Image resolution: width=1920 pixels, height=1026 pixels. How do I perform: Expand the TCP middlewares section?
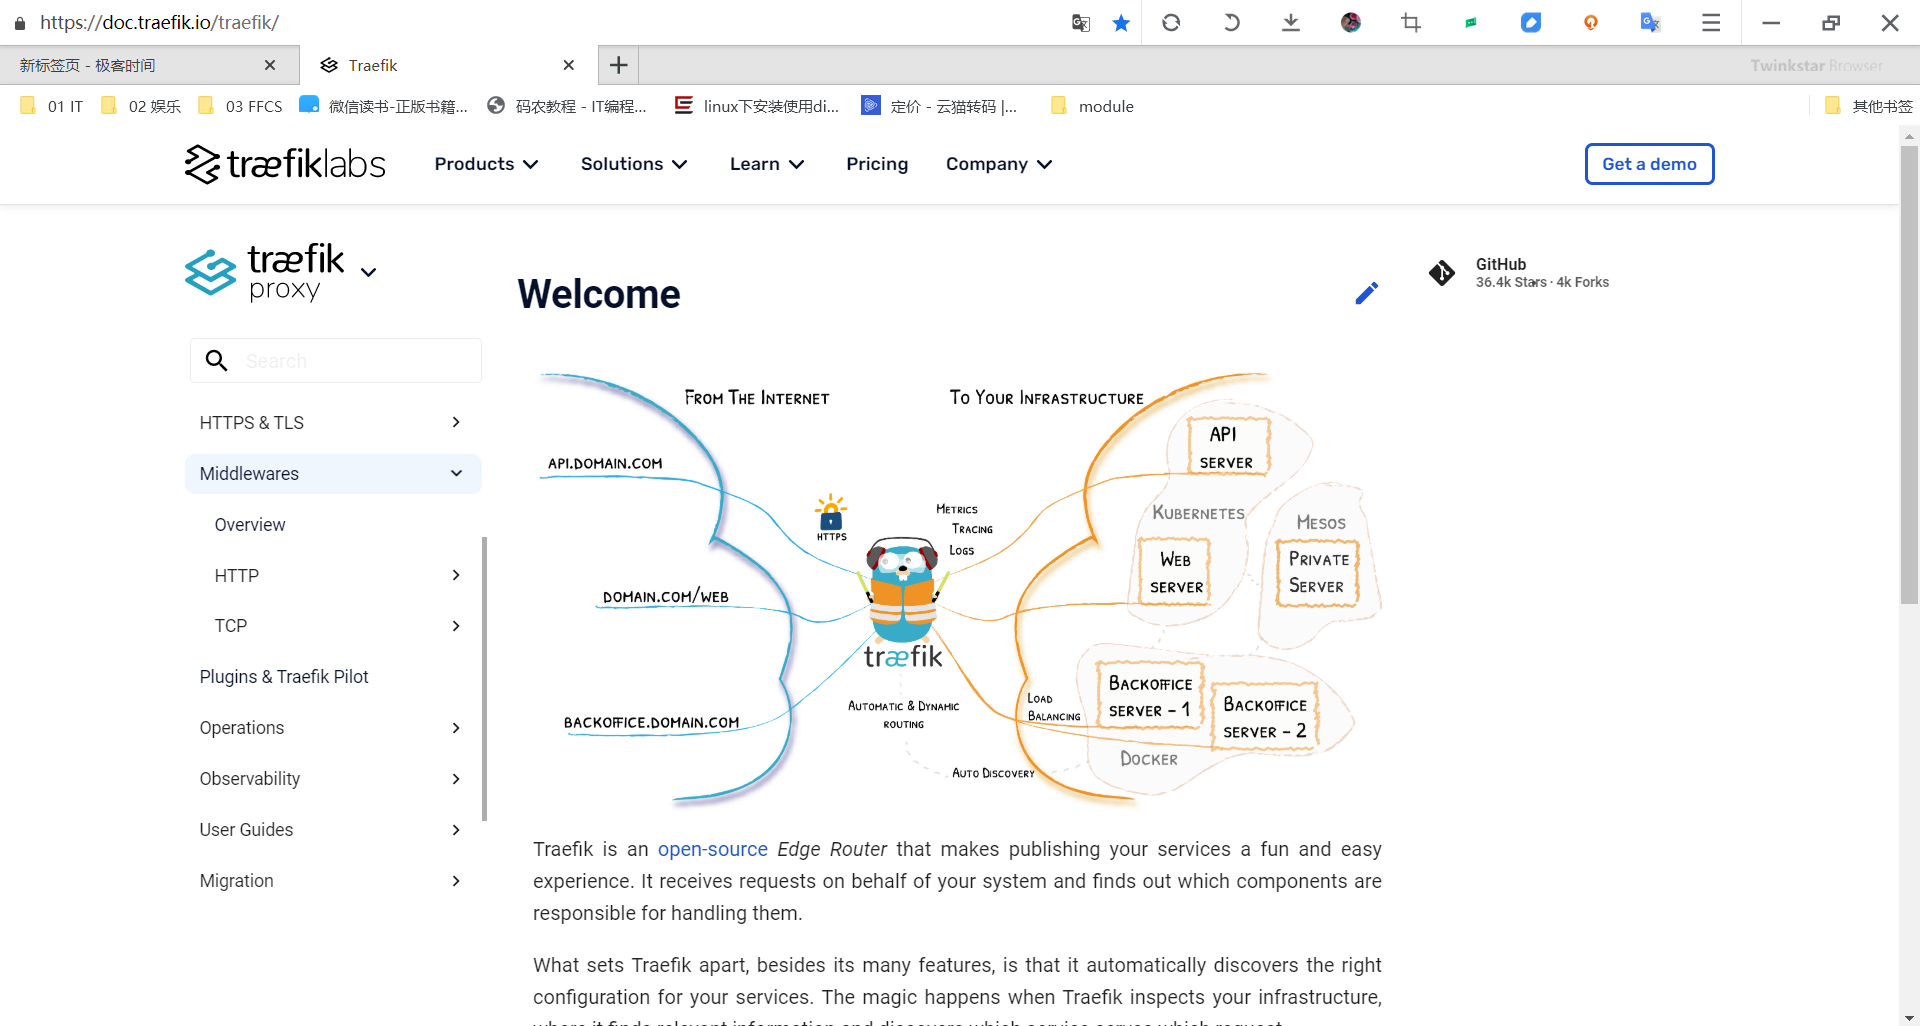click(338, 625)
